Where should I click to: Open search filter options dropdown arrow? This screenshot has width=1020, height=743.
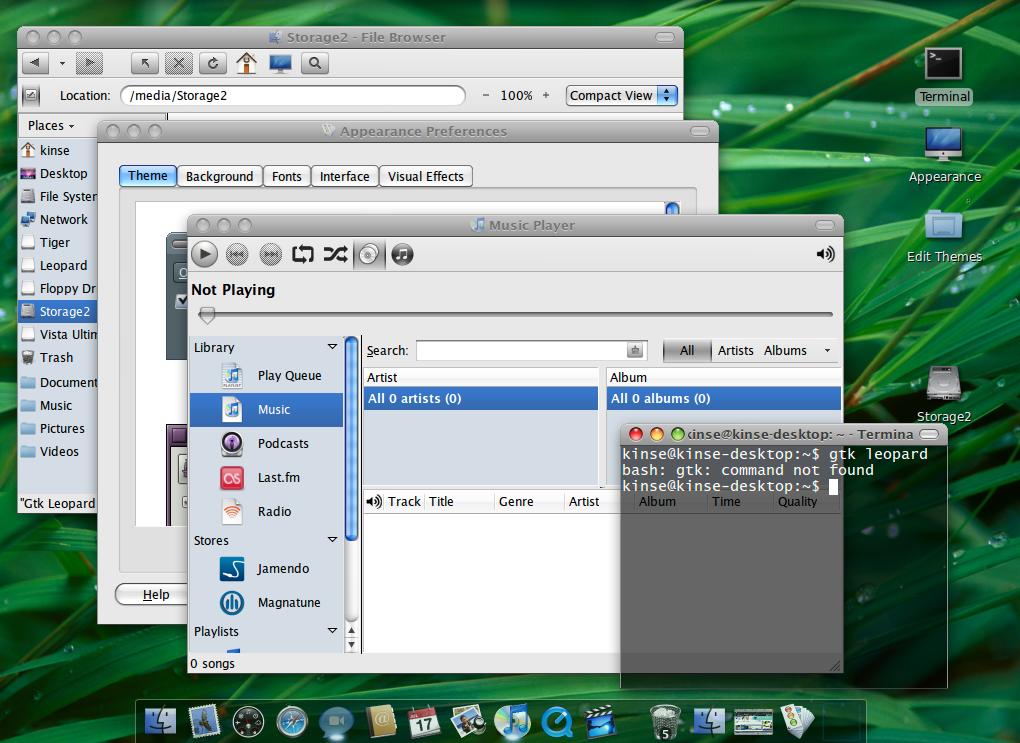(827, 351)
